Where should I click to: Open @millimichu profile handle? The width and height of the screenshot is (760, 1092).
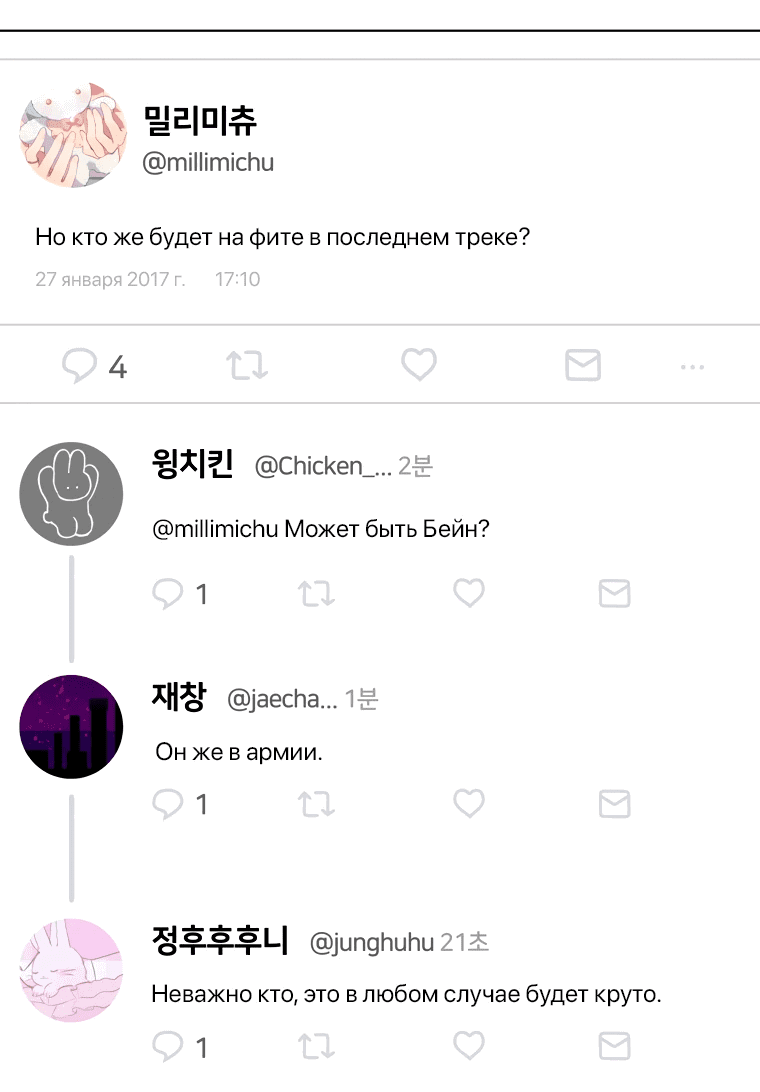pyautogui.click(x=208, y=162)
